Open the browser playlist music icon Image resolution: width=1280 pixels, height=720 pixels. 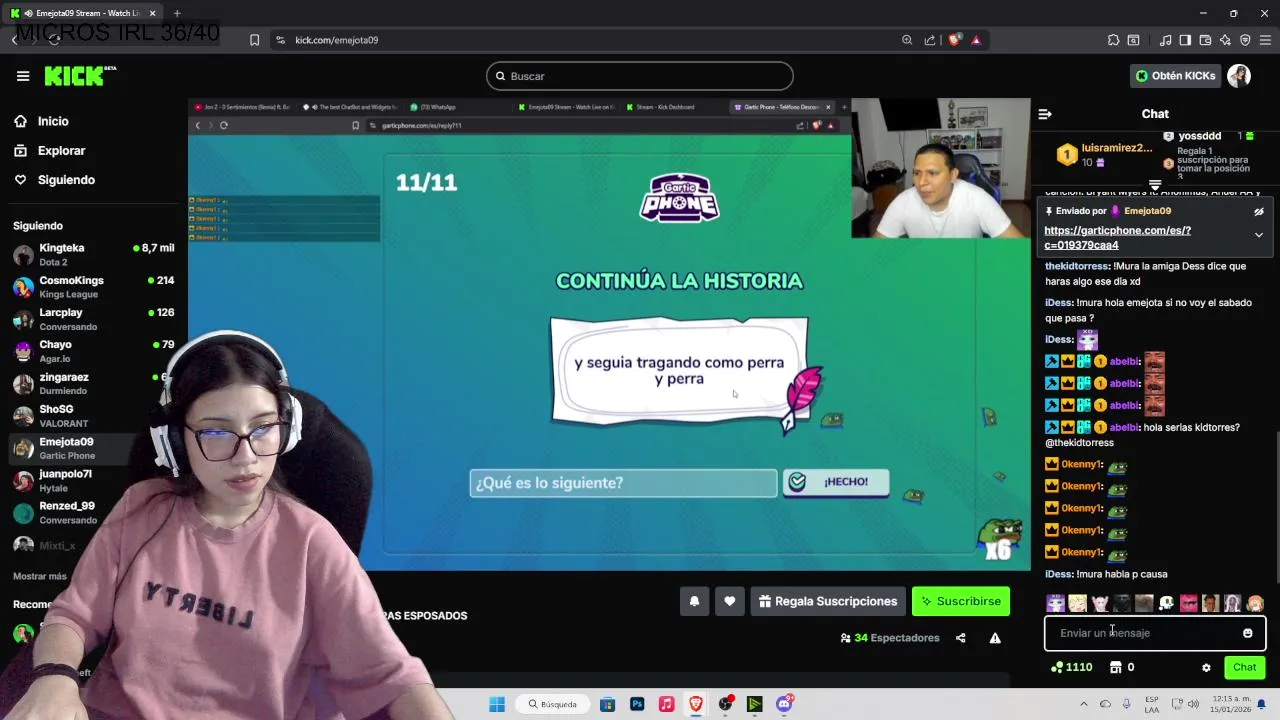pos(1165,40)
